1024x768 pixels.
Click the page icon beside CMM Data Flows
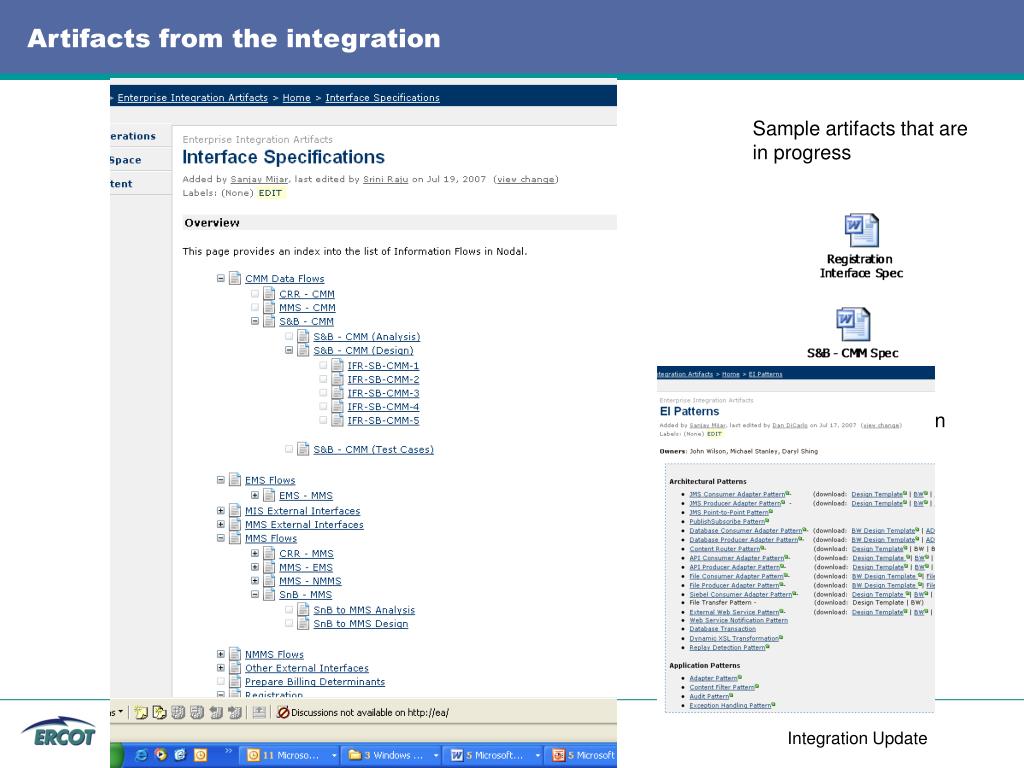(x=235, y=278)
